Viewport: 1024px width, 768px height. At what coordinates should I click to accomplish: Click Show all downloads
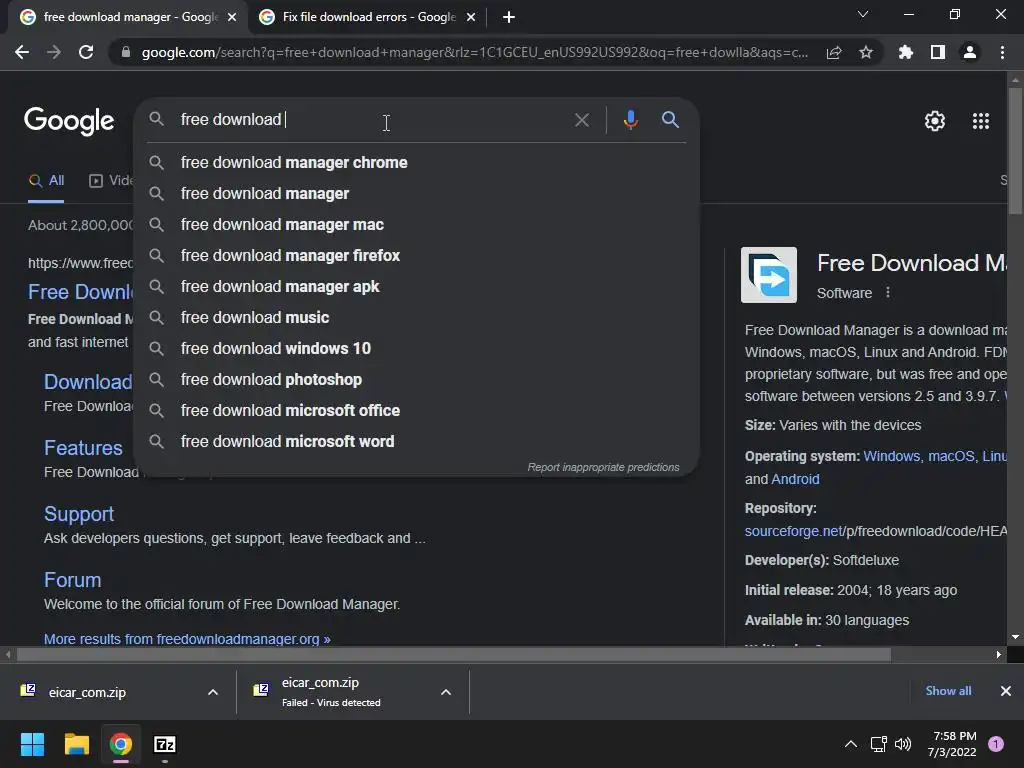948,691
